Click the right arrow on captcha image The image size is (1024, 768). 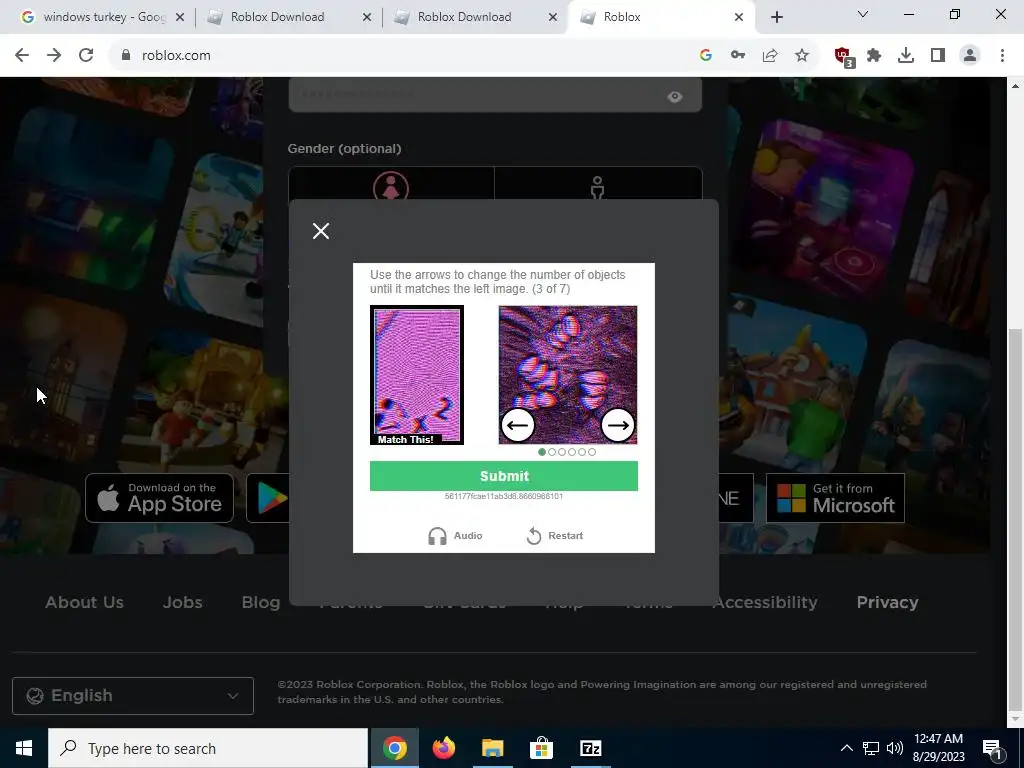coord(618,425)
